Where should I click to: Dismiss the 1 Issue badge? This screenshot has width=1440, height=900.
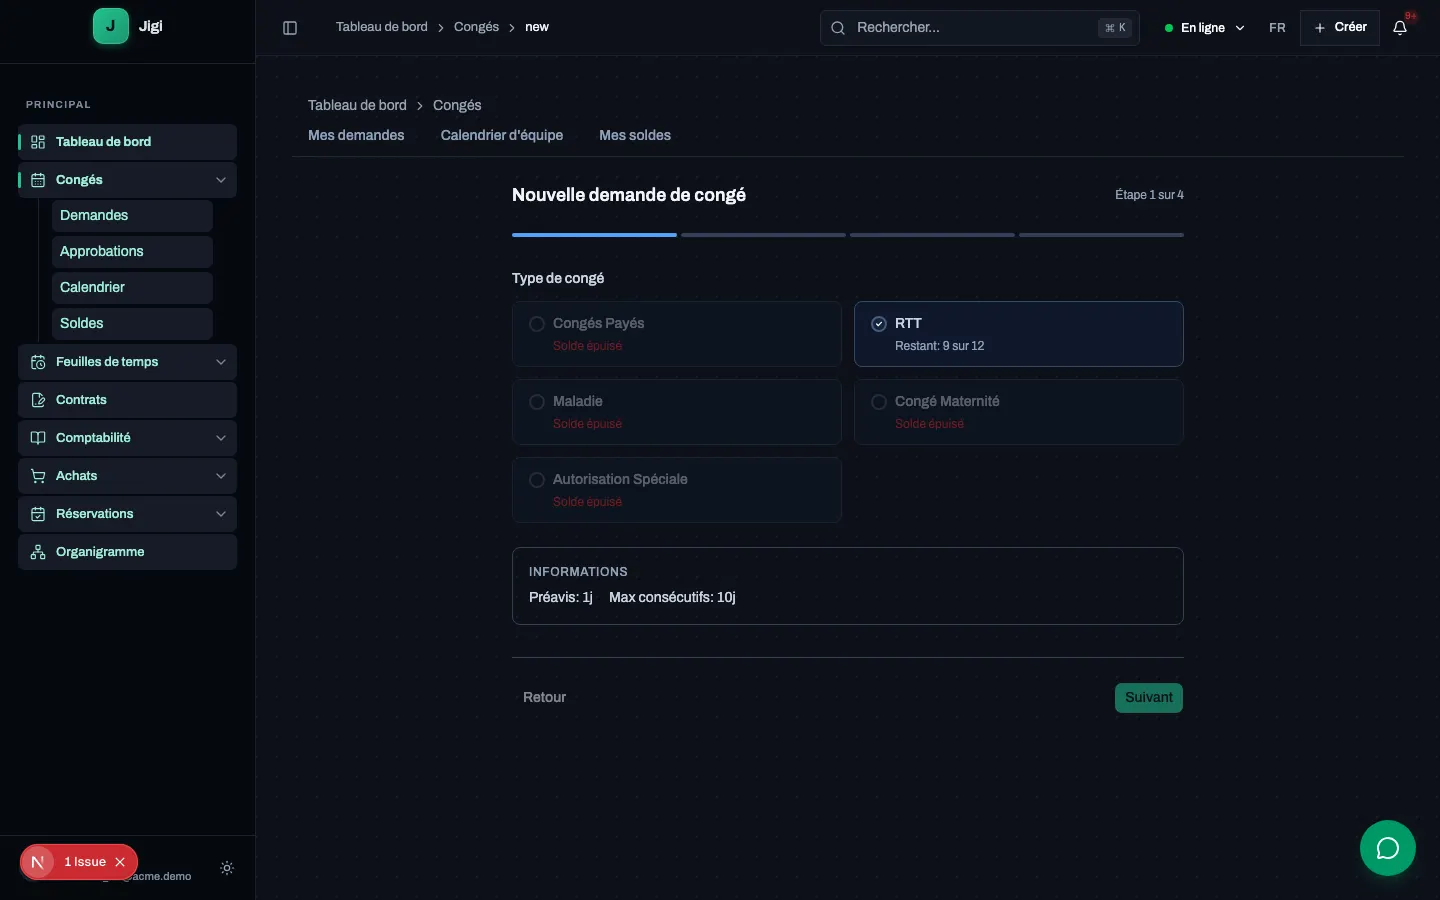[x=120, y=862]
